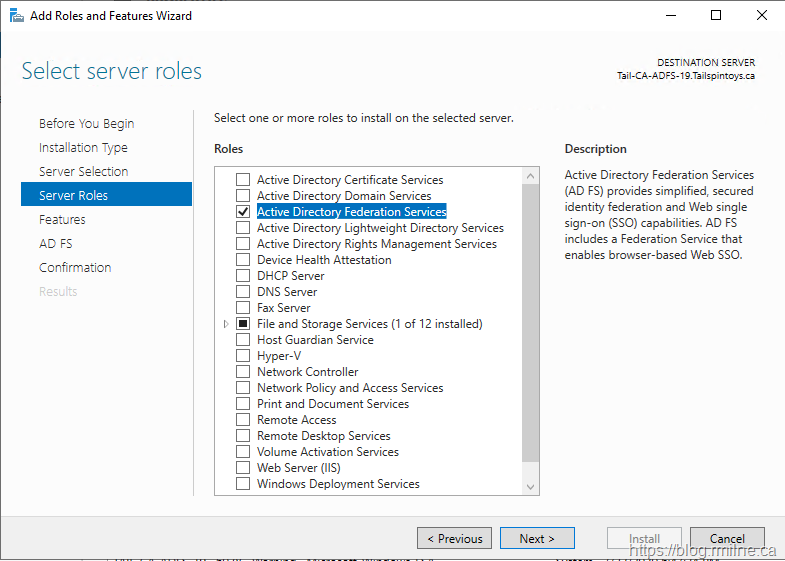
Task: Click the Next button
Action: 537,538
